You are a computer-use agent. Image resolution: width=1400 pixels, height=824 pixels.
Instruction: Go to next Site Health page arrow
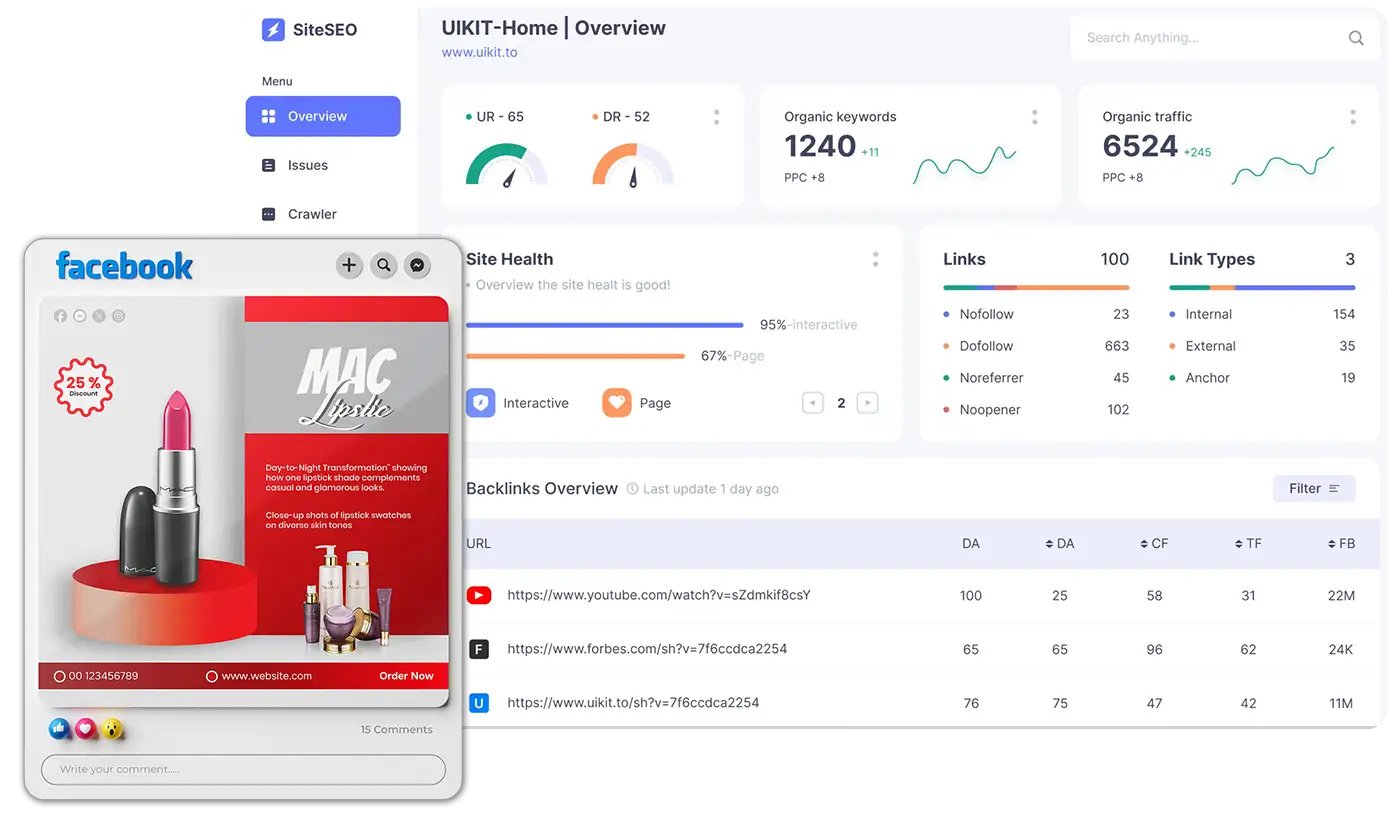[x=867, y=403]
